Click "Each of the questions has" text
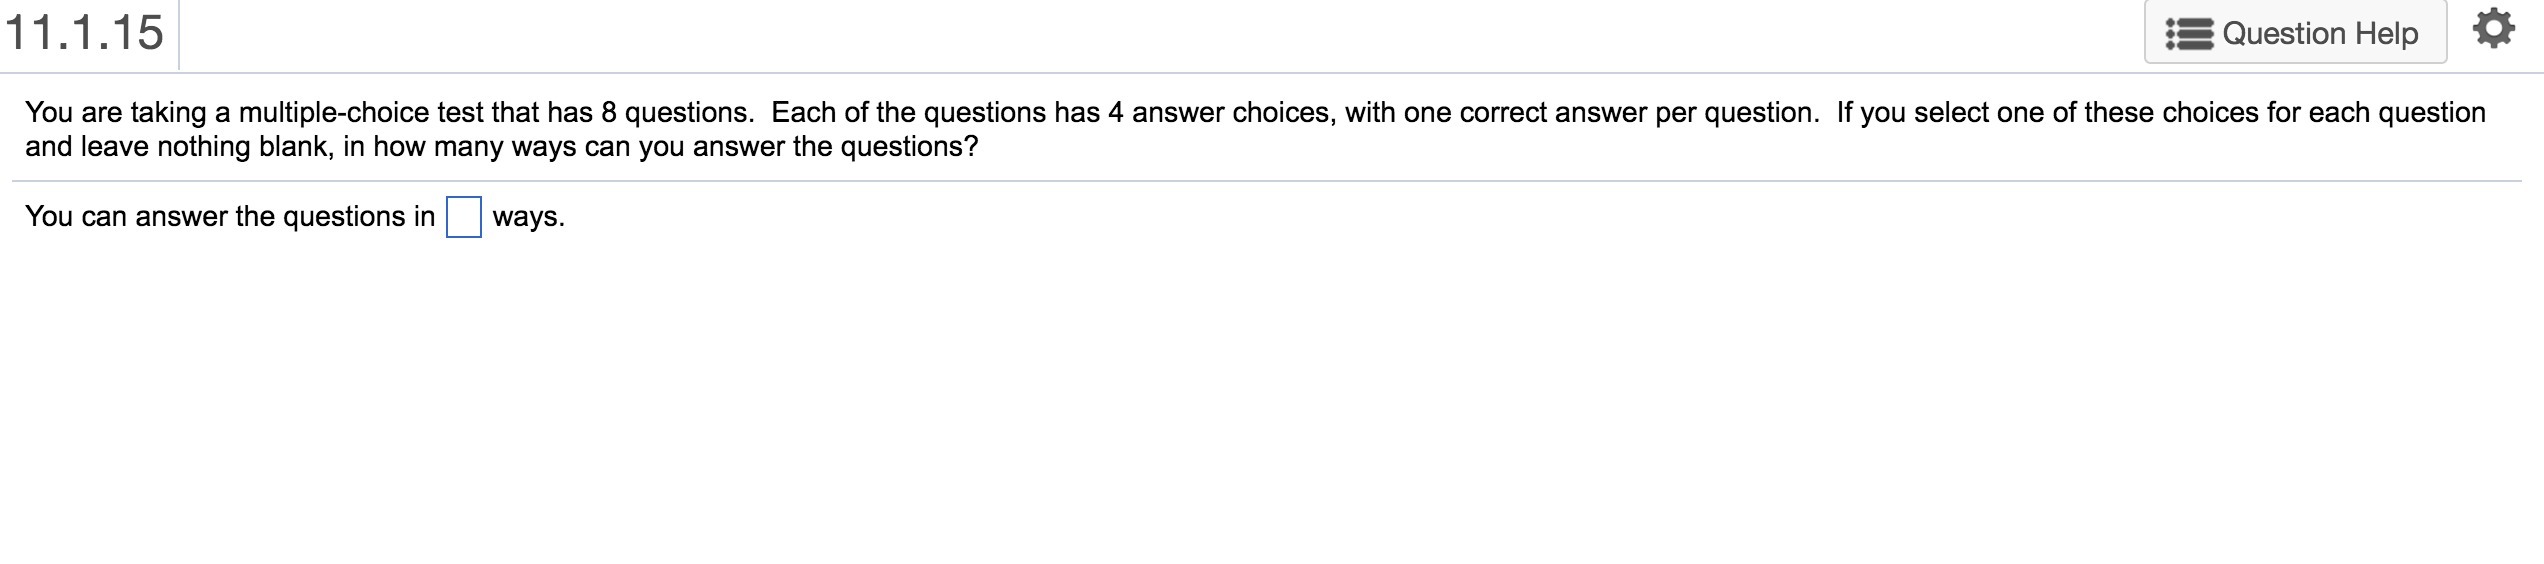 935,112
